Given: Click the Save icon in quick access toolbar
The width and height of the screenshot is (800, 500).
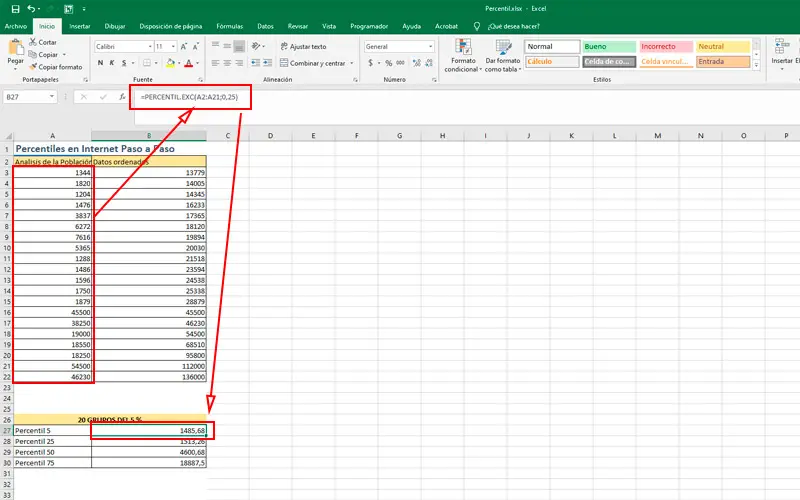Looking at the screenshot, I should [14, 8].
